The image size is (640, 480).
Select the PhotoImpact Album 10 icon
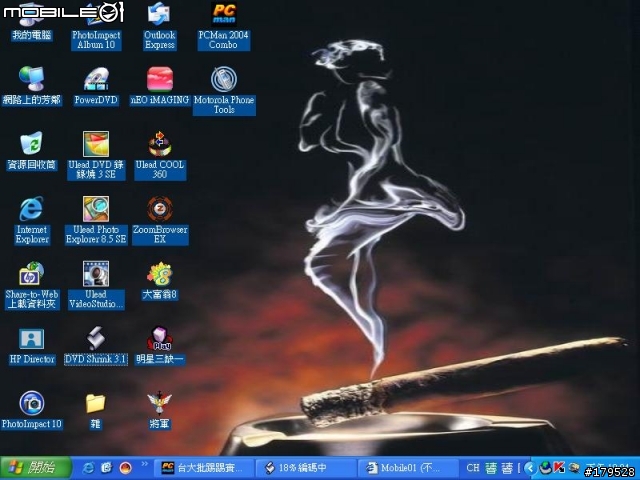(x=96, y=27)
